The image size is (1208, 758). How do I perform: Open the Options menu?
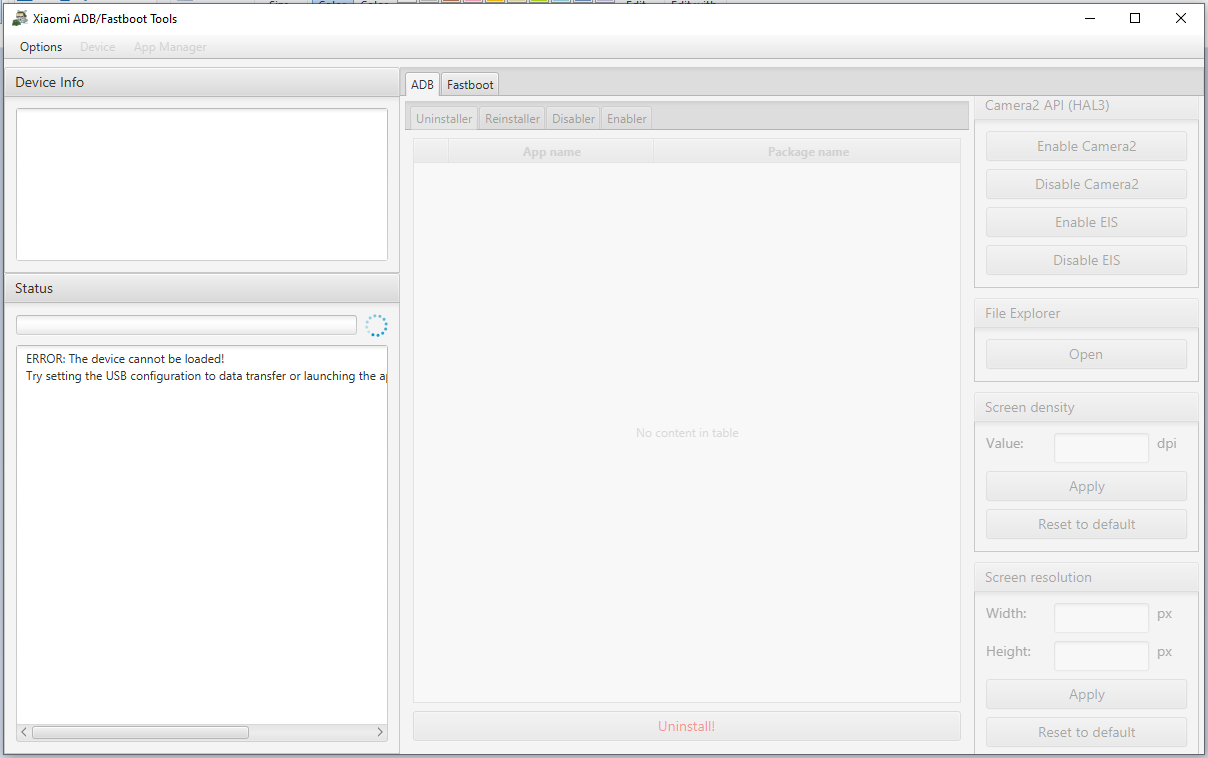coord(41,47)
